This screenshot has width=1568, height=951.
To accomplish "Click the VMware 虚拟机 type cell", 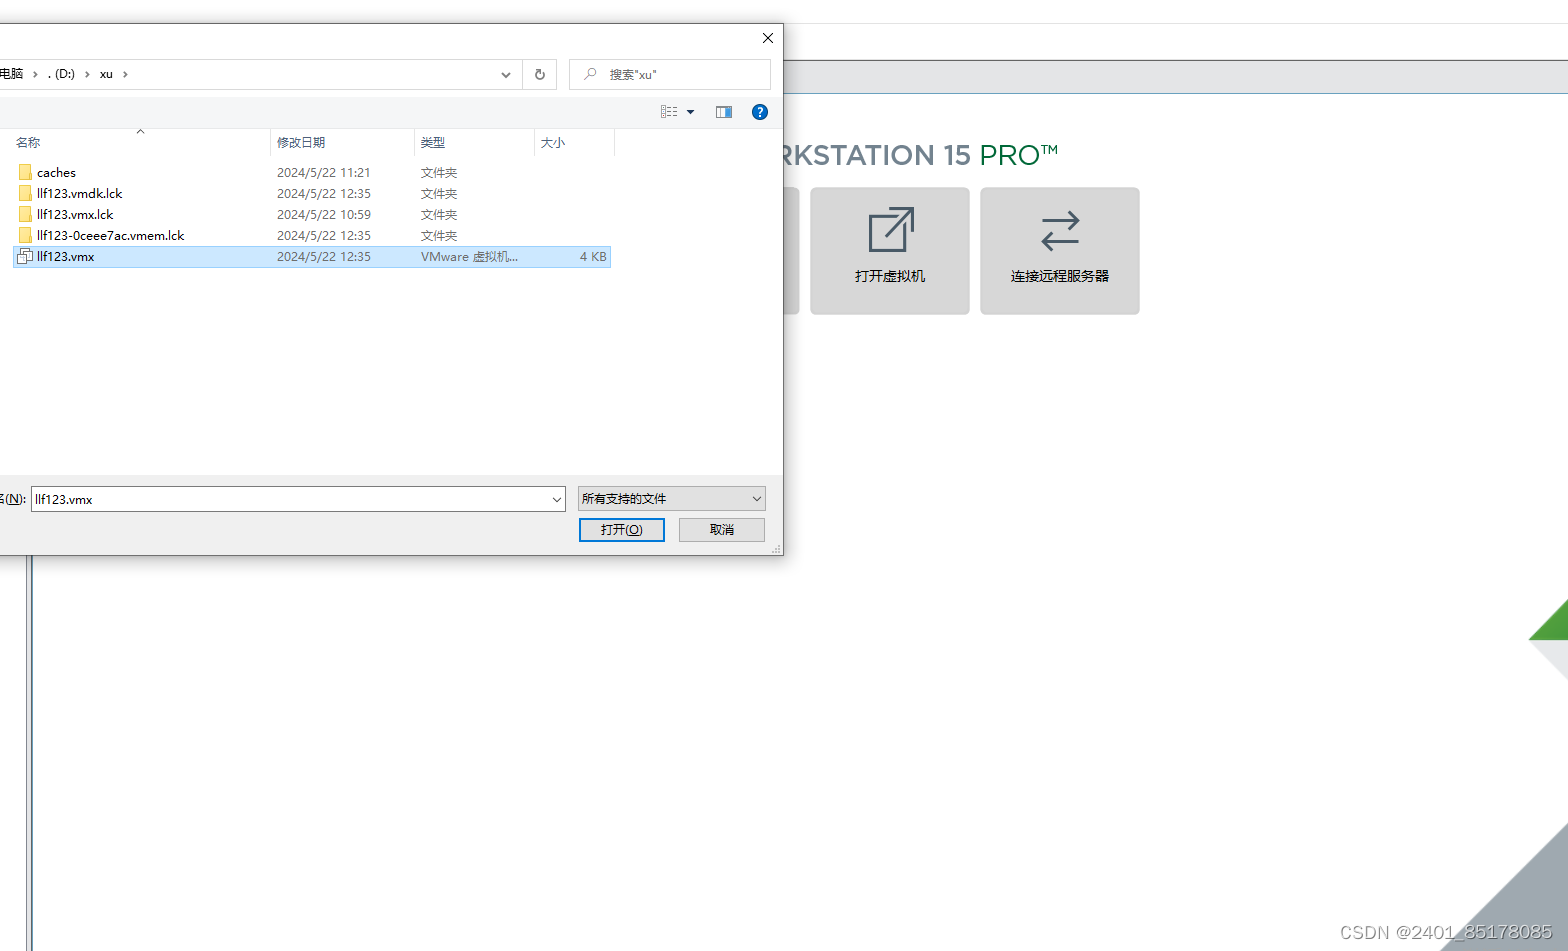I will pos(469,257).
